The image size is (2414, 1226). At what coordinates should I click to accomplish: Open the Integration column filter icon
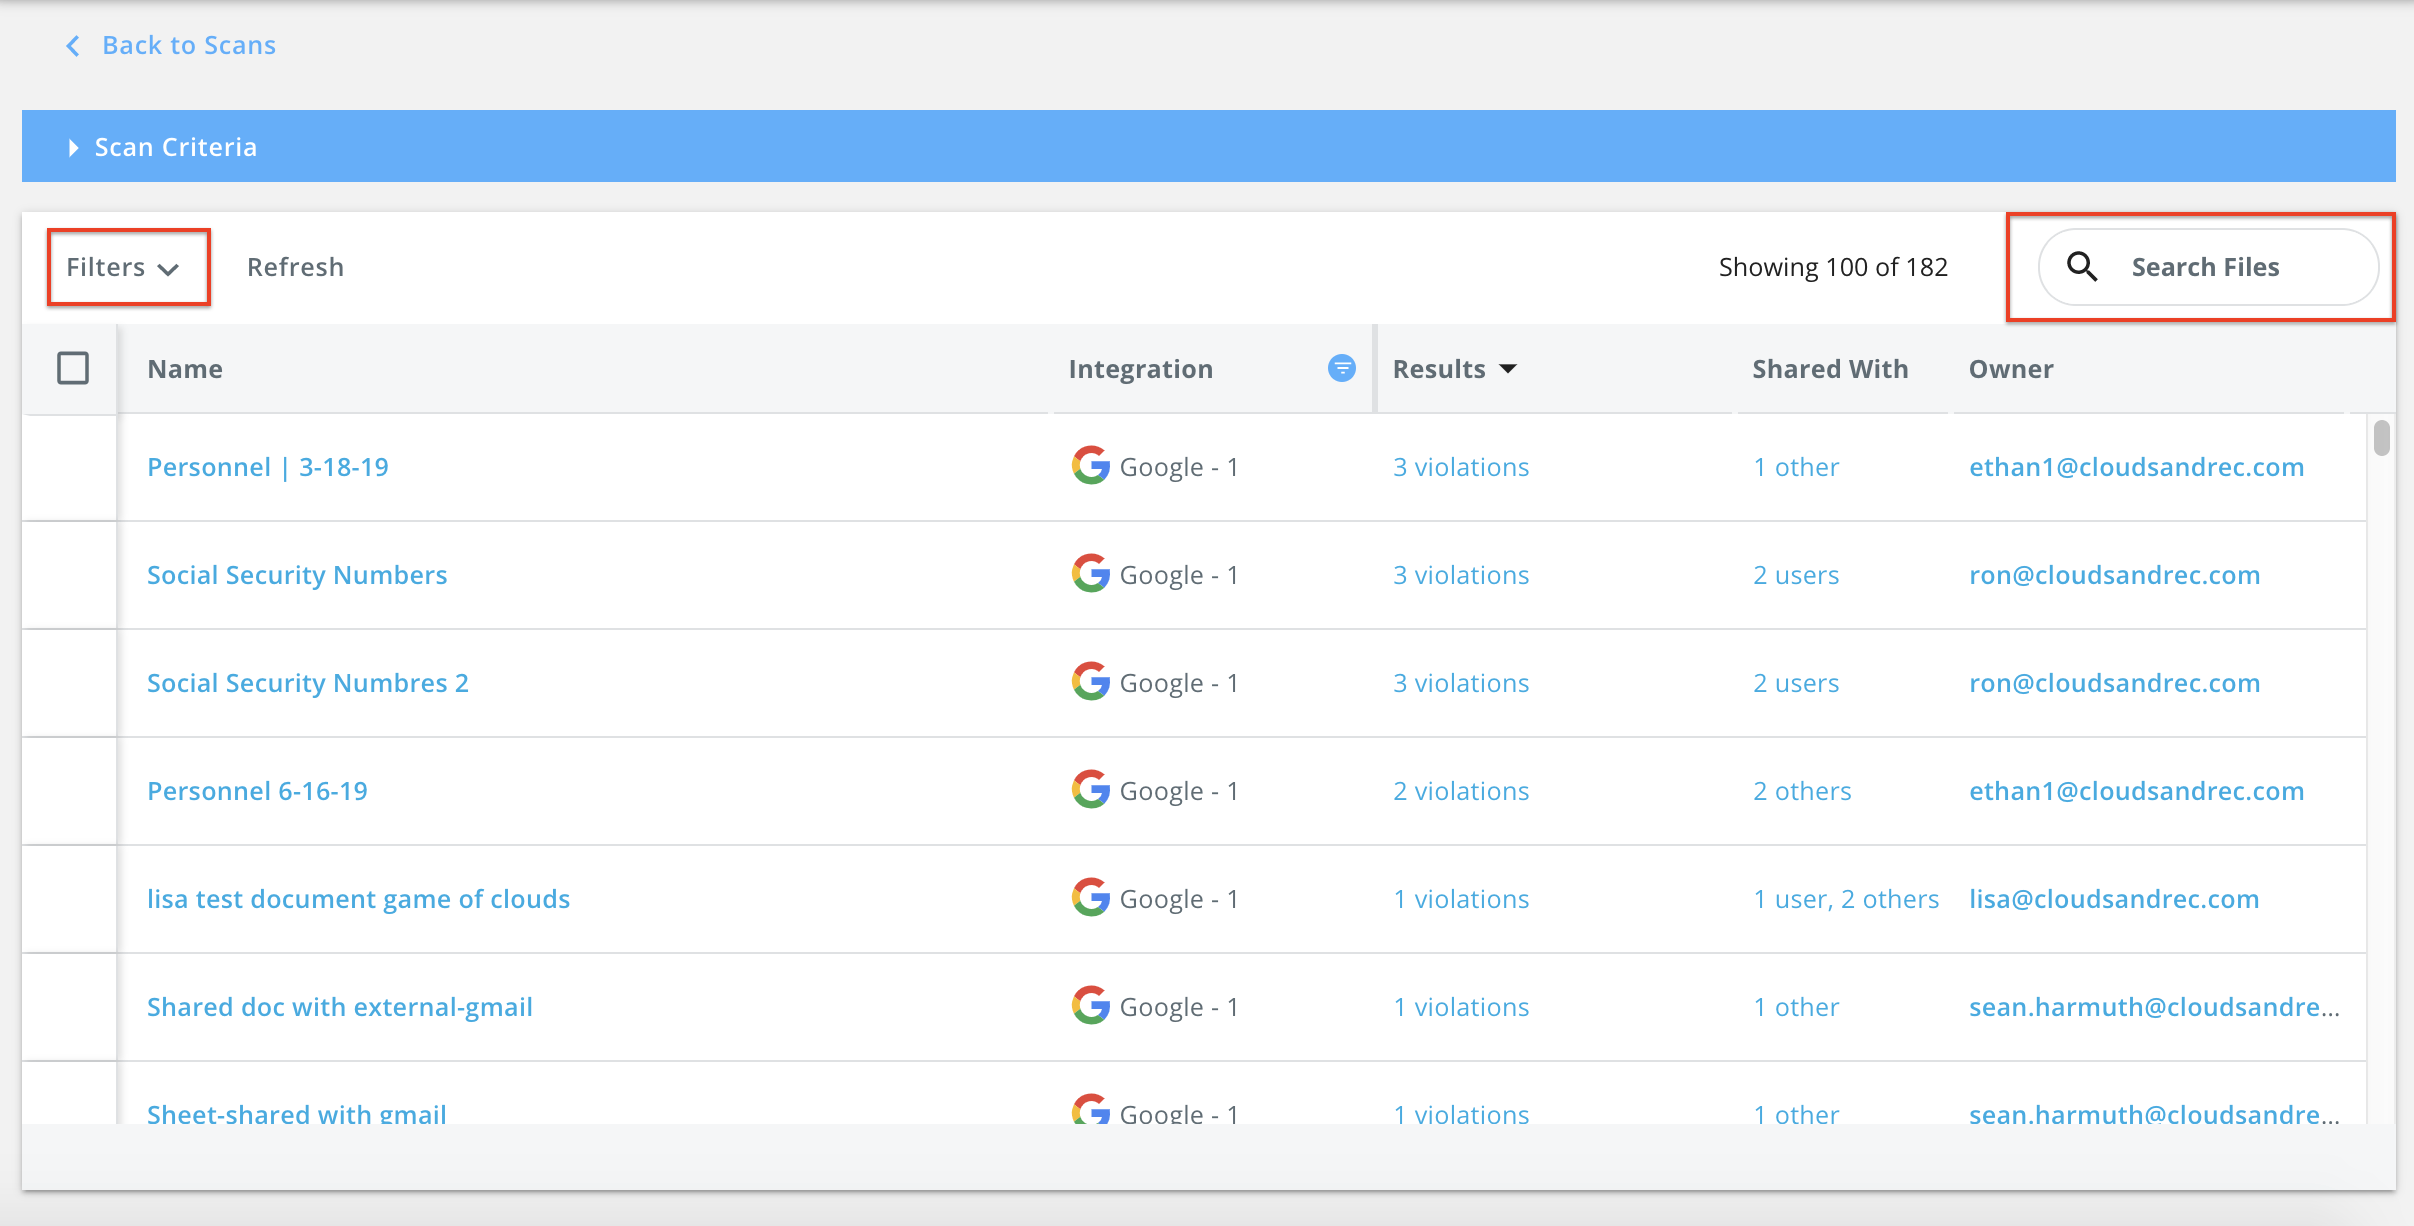click(x=1341, y=368)
